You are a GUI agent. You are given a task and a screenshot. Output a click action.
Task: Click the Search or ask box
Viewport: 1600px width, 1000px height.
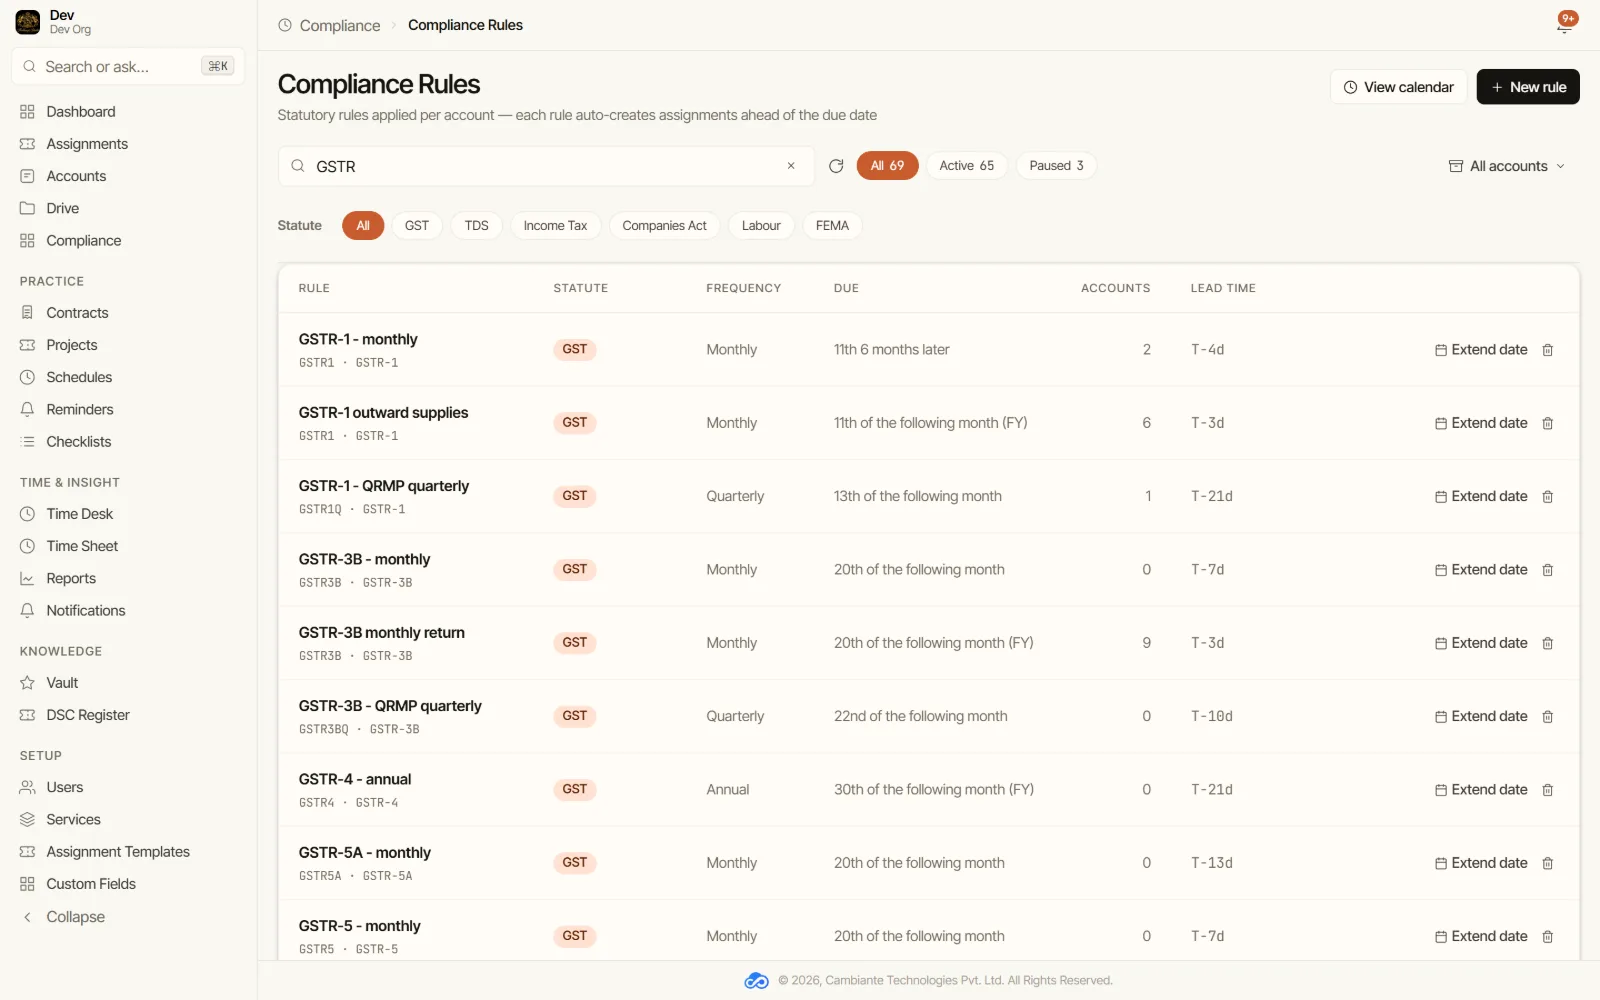point(128,67)
